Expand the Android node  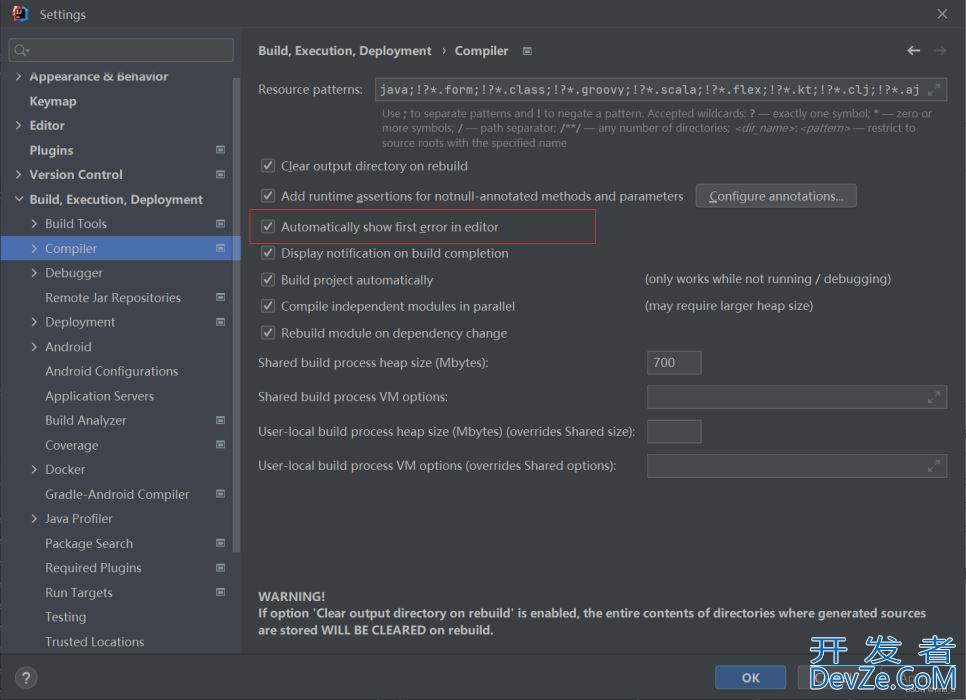pyautogui.click(x=34, y=347)
